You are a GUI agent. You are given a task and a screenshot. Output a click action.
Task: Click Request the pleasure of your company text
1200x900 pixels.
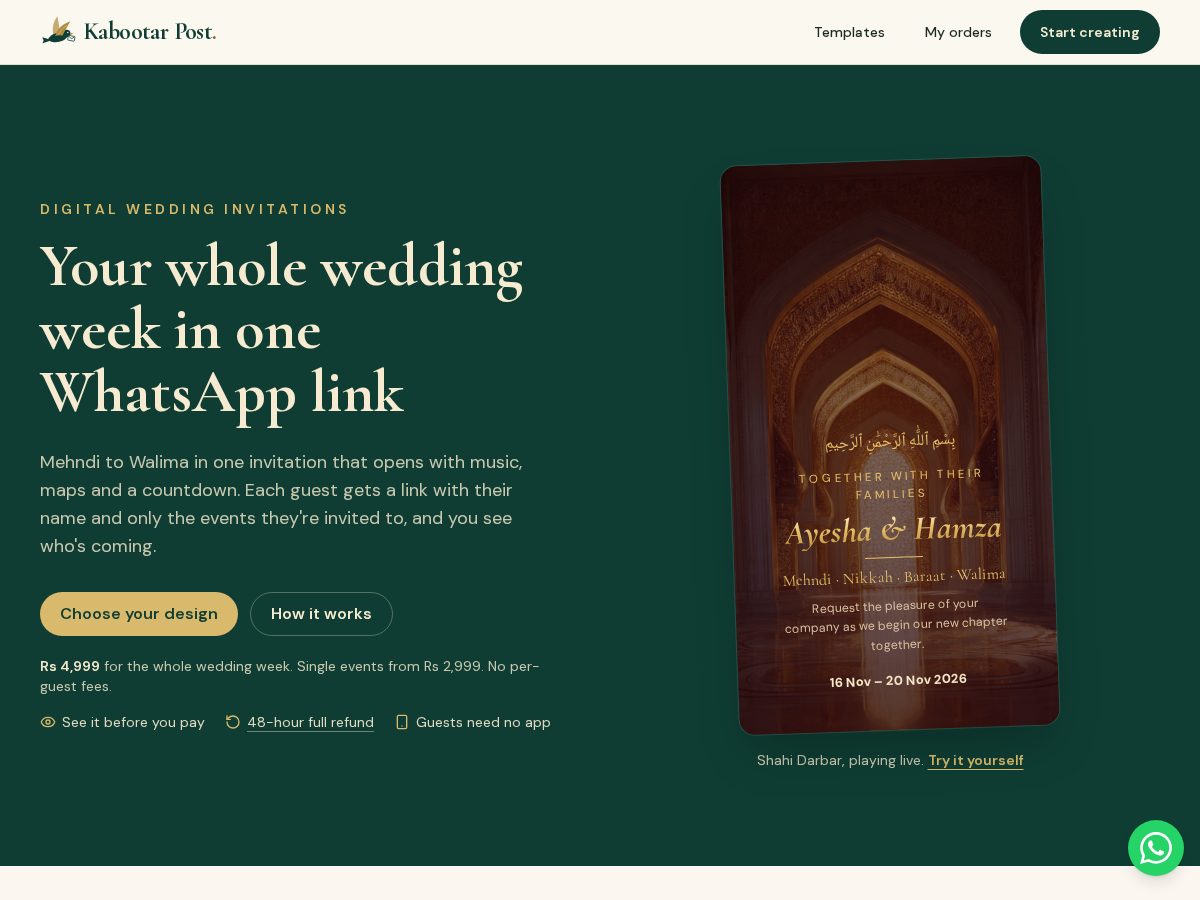point(896,625)
